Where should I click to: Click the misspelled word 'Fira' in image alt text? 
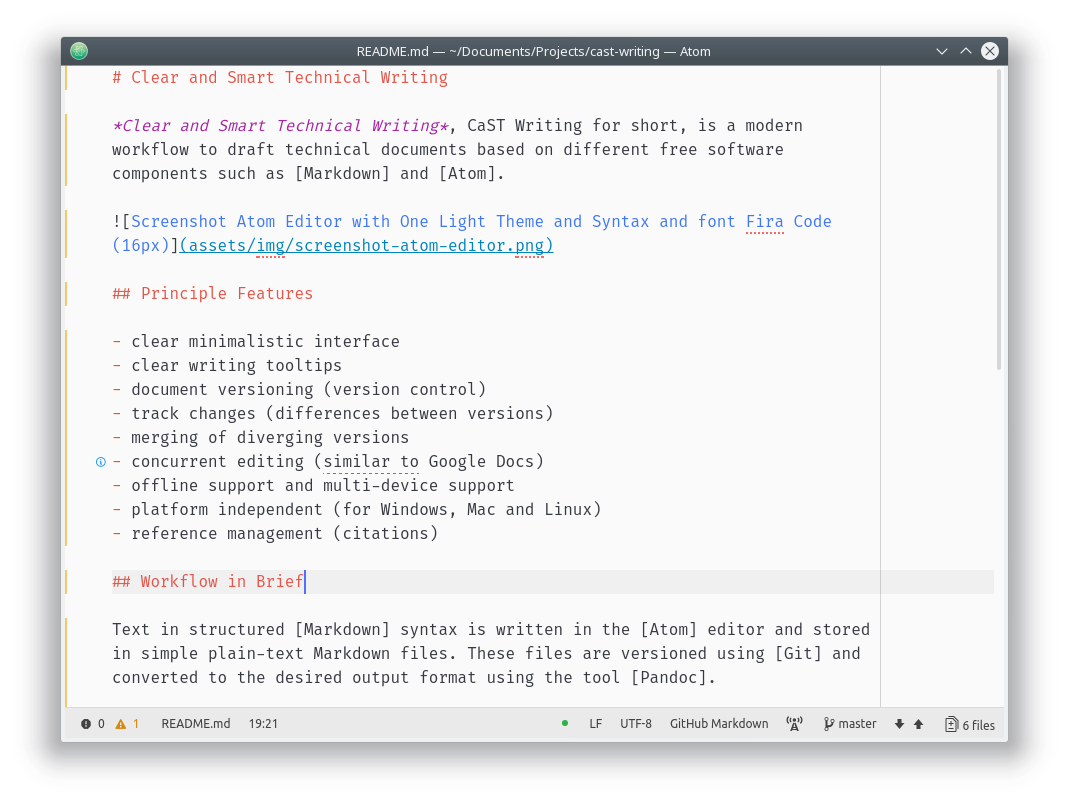click(765, 222)
